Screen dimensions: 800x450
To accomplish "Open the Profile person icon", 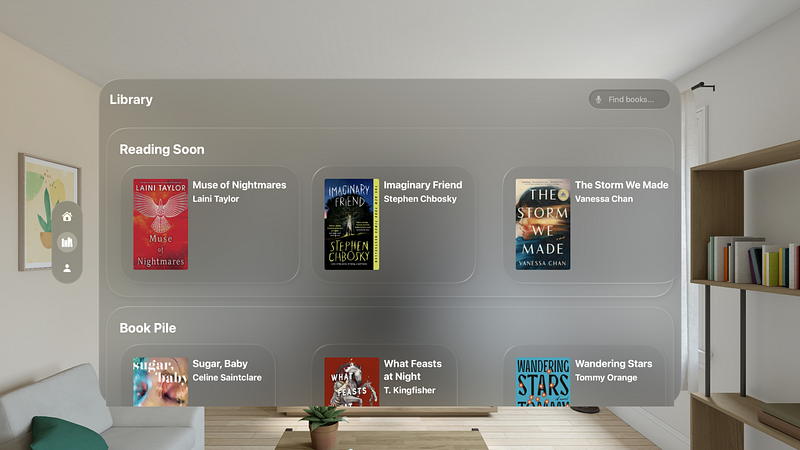I will click(x=67, y=268).
